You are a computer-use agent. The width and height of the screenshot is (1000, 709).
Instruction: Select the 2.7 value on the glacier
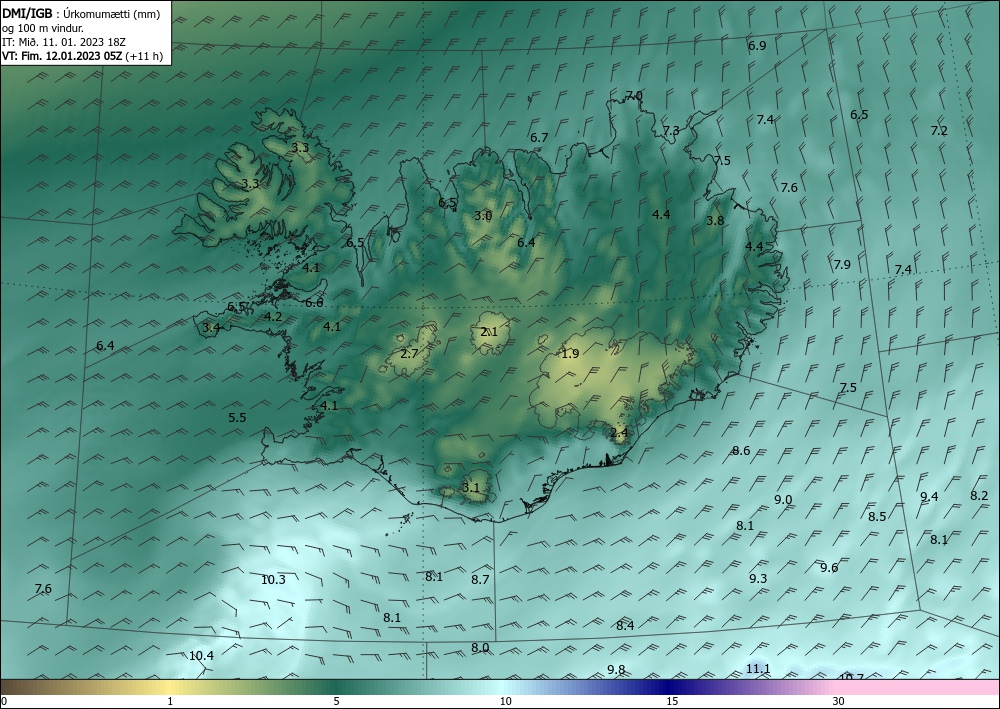pos(409,353)
